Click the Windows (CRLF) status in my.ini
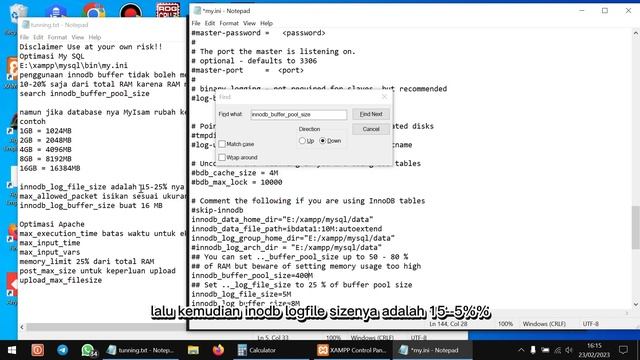This screenshot has width=640, height=360. (544, 324)
